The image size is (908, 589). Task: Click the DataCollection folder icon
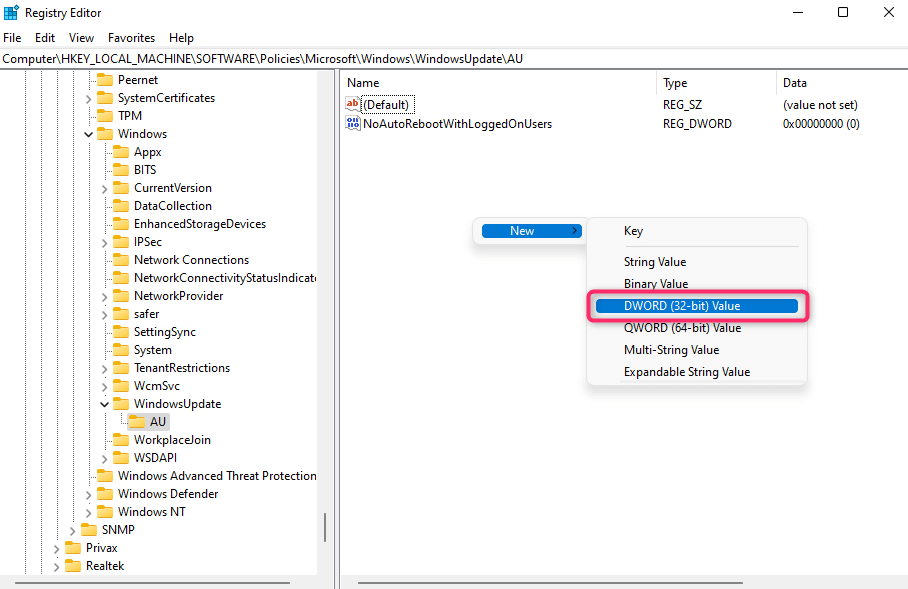pos(121,206)
